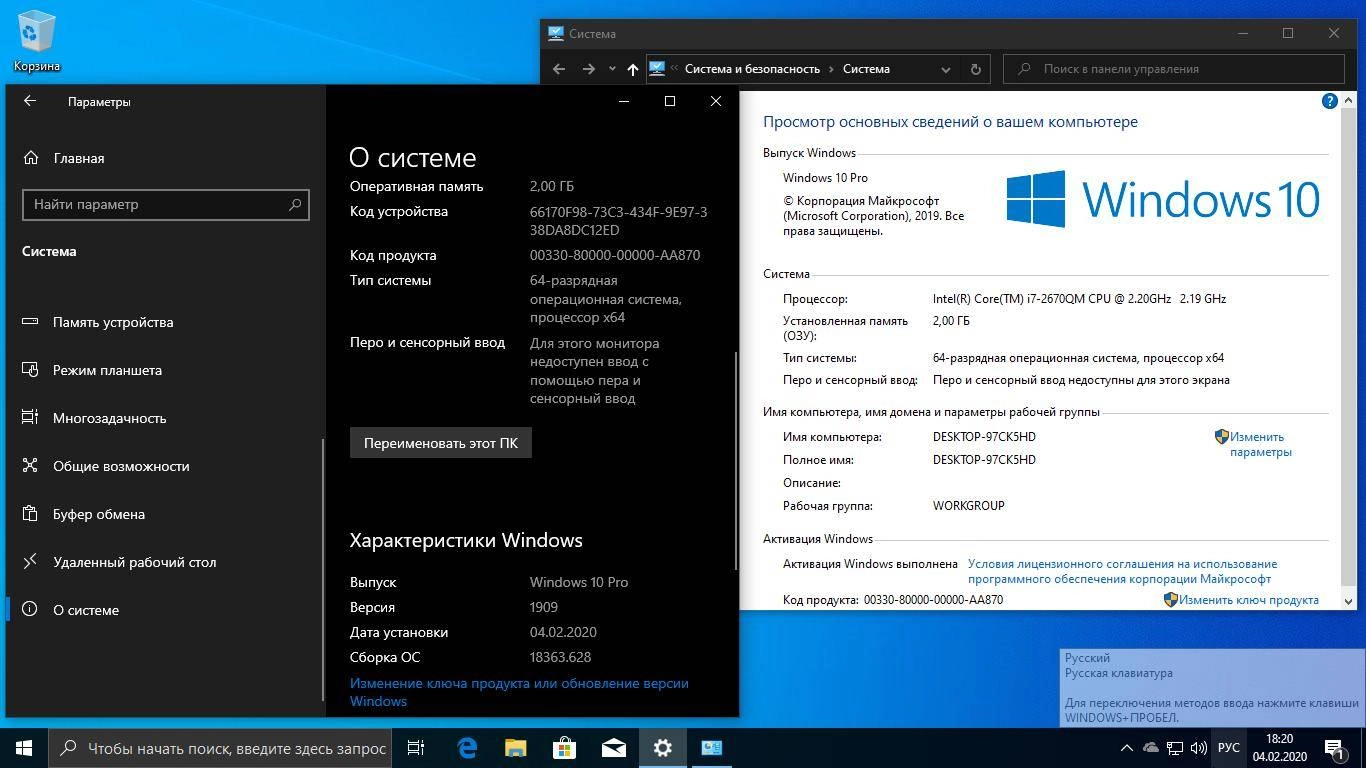This screenshot has height=768, width=1366.
Task: Click the taskbar search box
Action: pos(220,748)
